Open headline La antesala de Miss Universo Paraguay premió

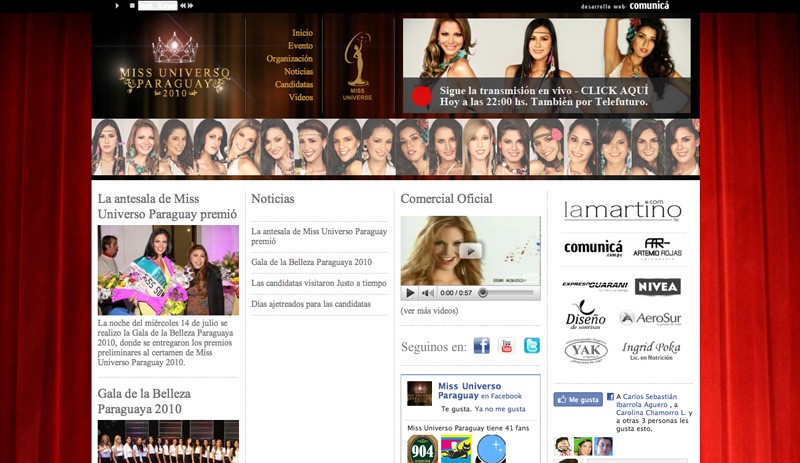[x=167, y=206]
